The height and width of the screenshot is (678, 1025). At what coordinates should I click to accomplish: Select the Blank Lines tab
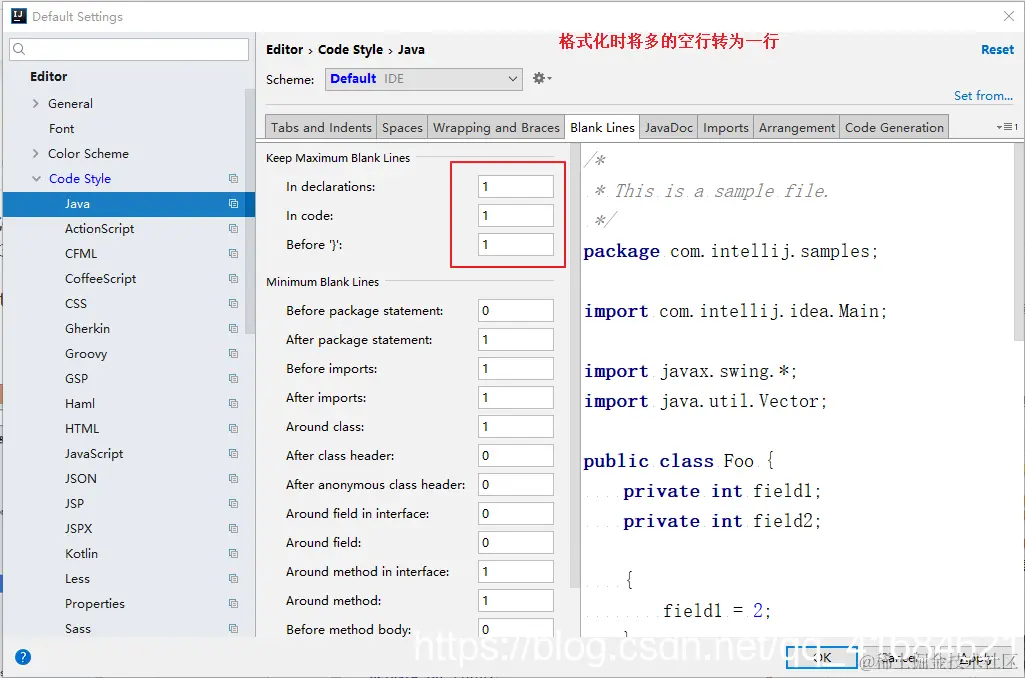[x=602, y=127]
